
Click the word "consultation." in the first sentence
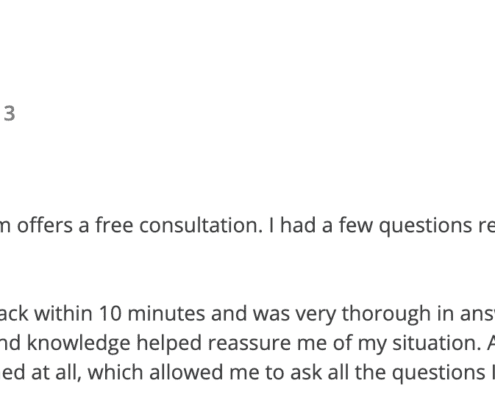tap(201, 225)
